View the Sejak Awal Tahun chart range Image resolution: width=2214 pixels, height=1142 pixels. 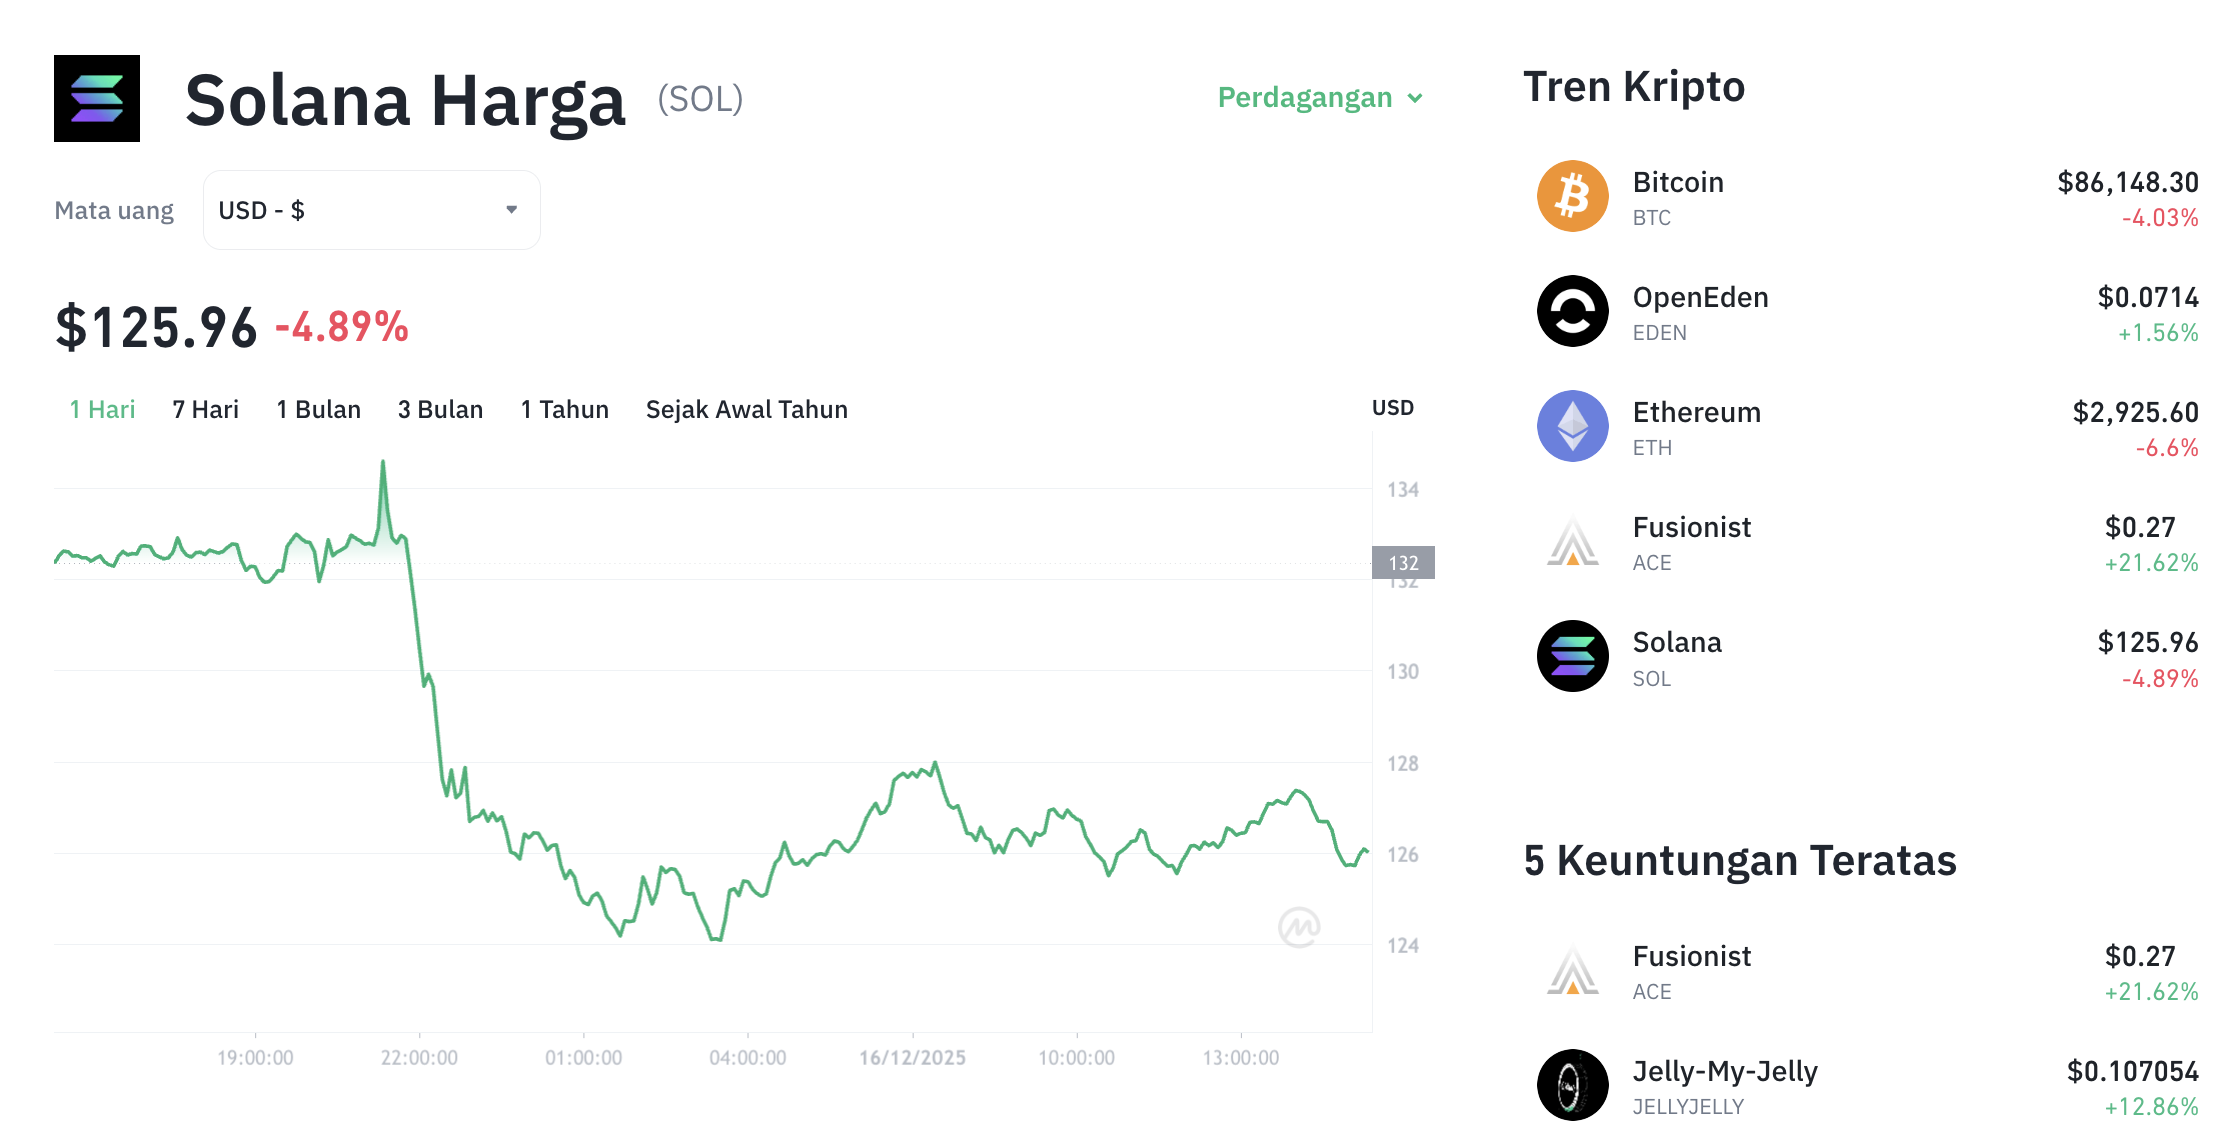(x=746, y=408)
